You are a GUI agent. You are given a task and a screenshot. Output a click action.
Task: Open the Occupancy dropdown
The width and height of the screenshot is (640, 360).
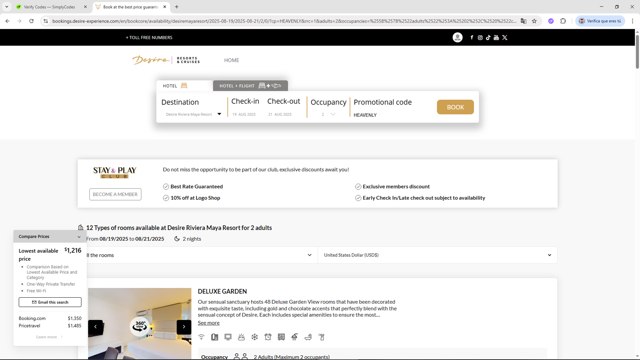328,114
